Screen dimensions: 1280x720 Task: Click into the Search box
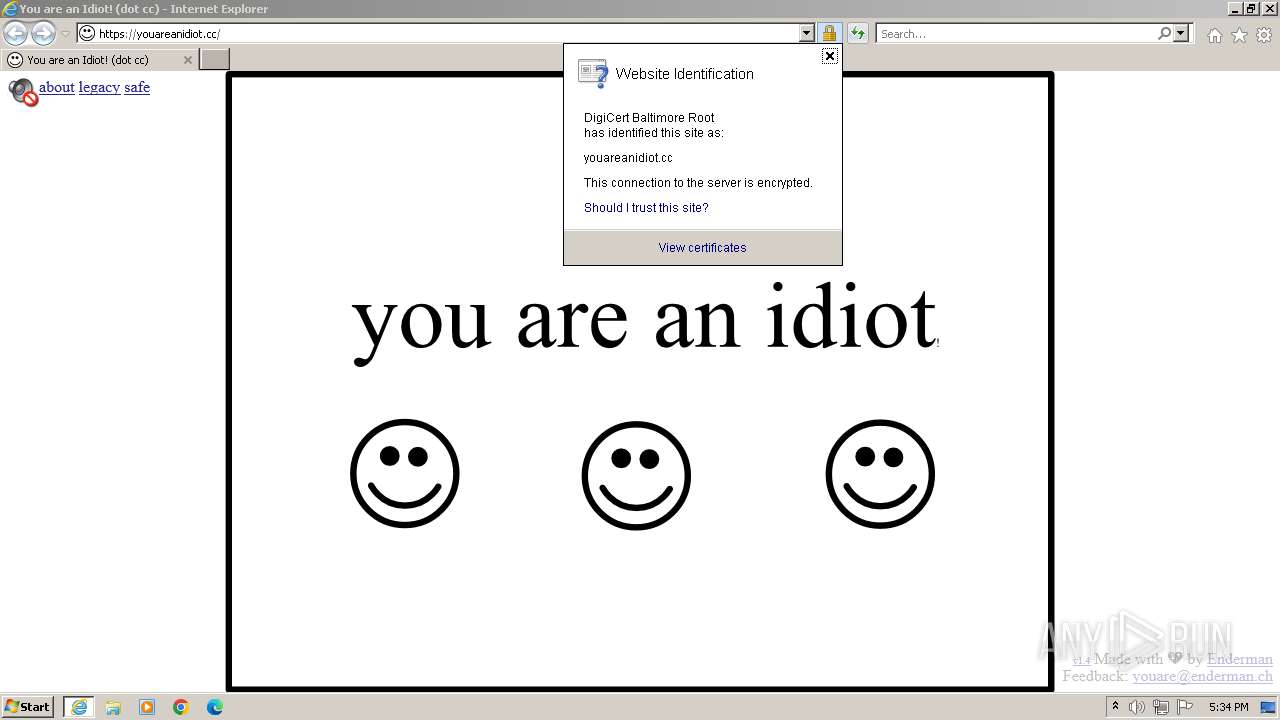click(1017, 33)
